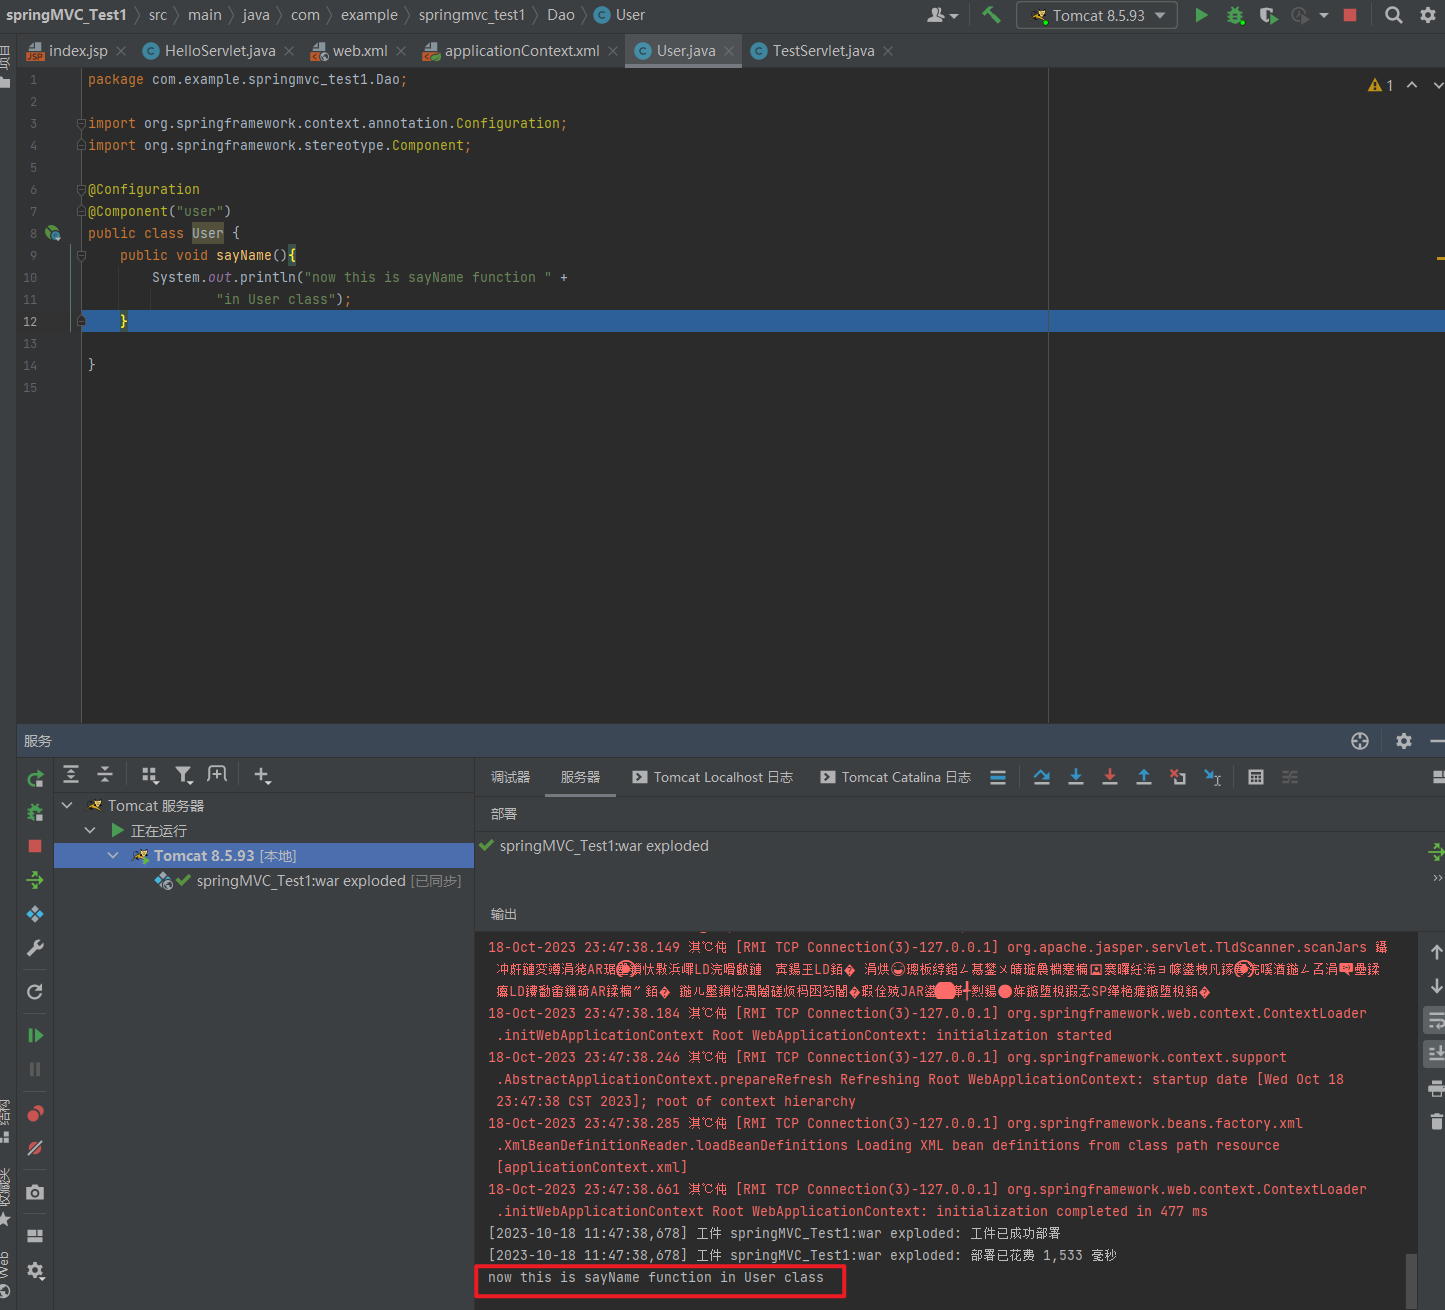Start debugging with the top bug icon
The height and width of the screenshot is (1310, 1445).
pos(1235,15)
